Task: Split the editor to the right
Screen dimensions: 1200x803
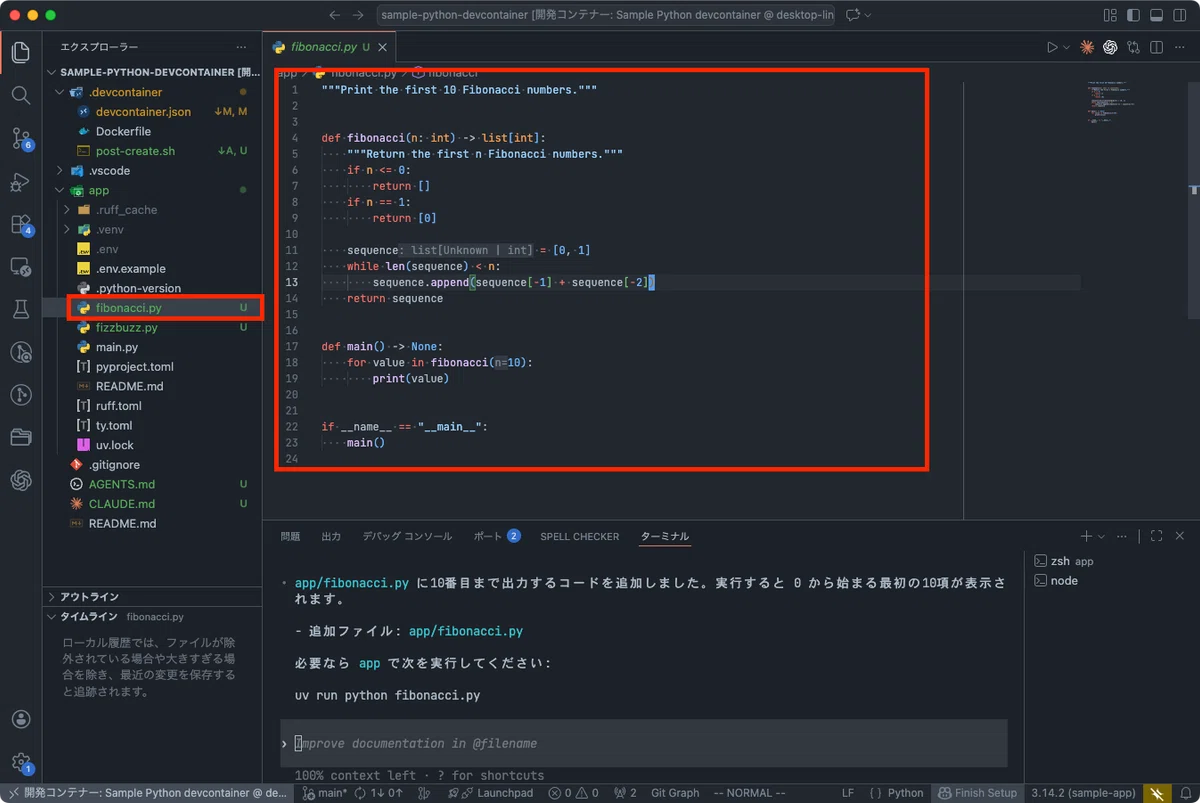Action: click(x=1156, y=47)
